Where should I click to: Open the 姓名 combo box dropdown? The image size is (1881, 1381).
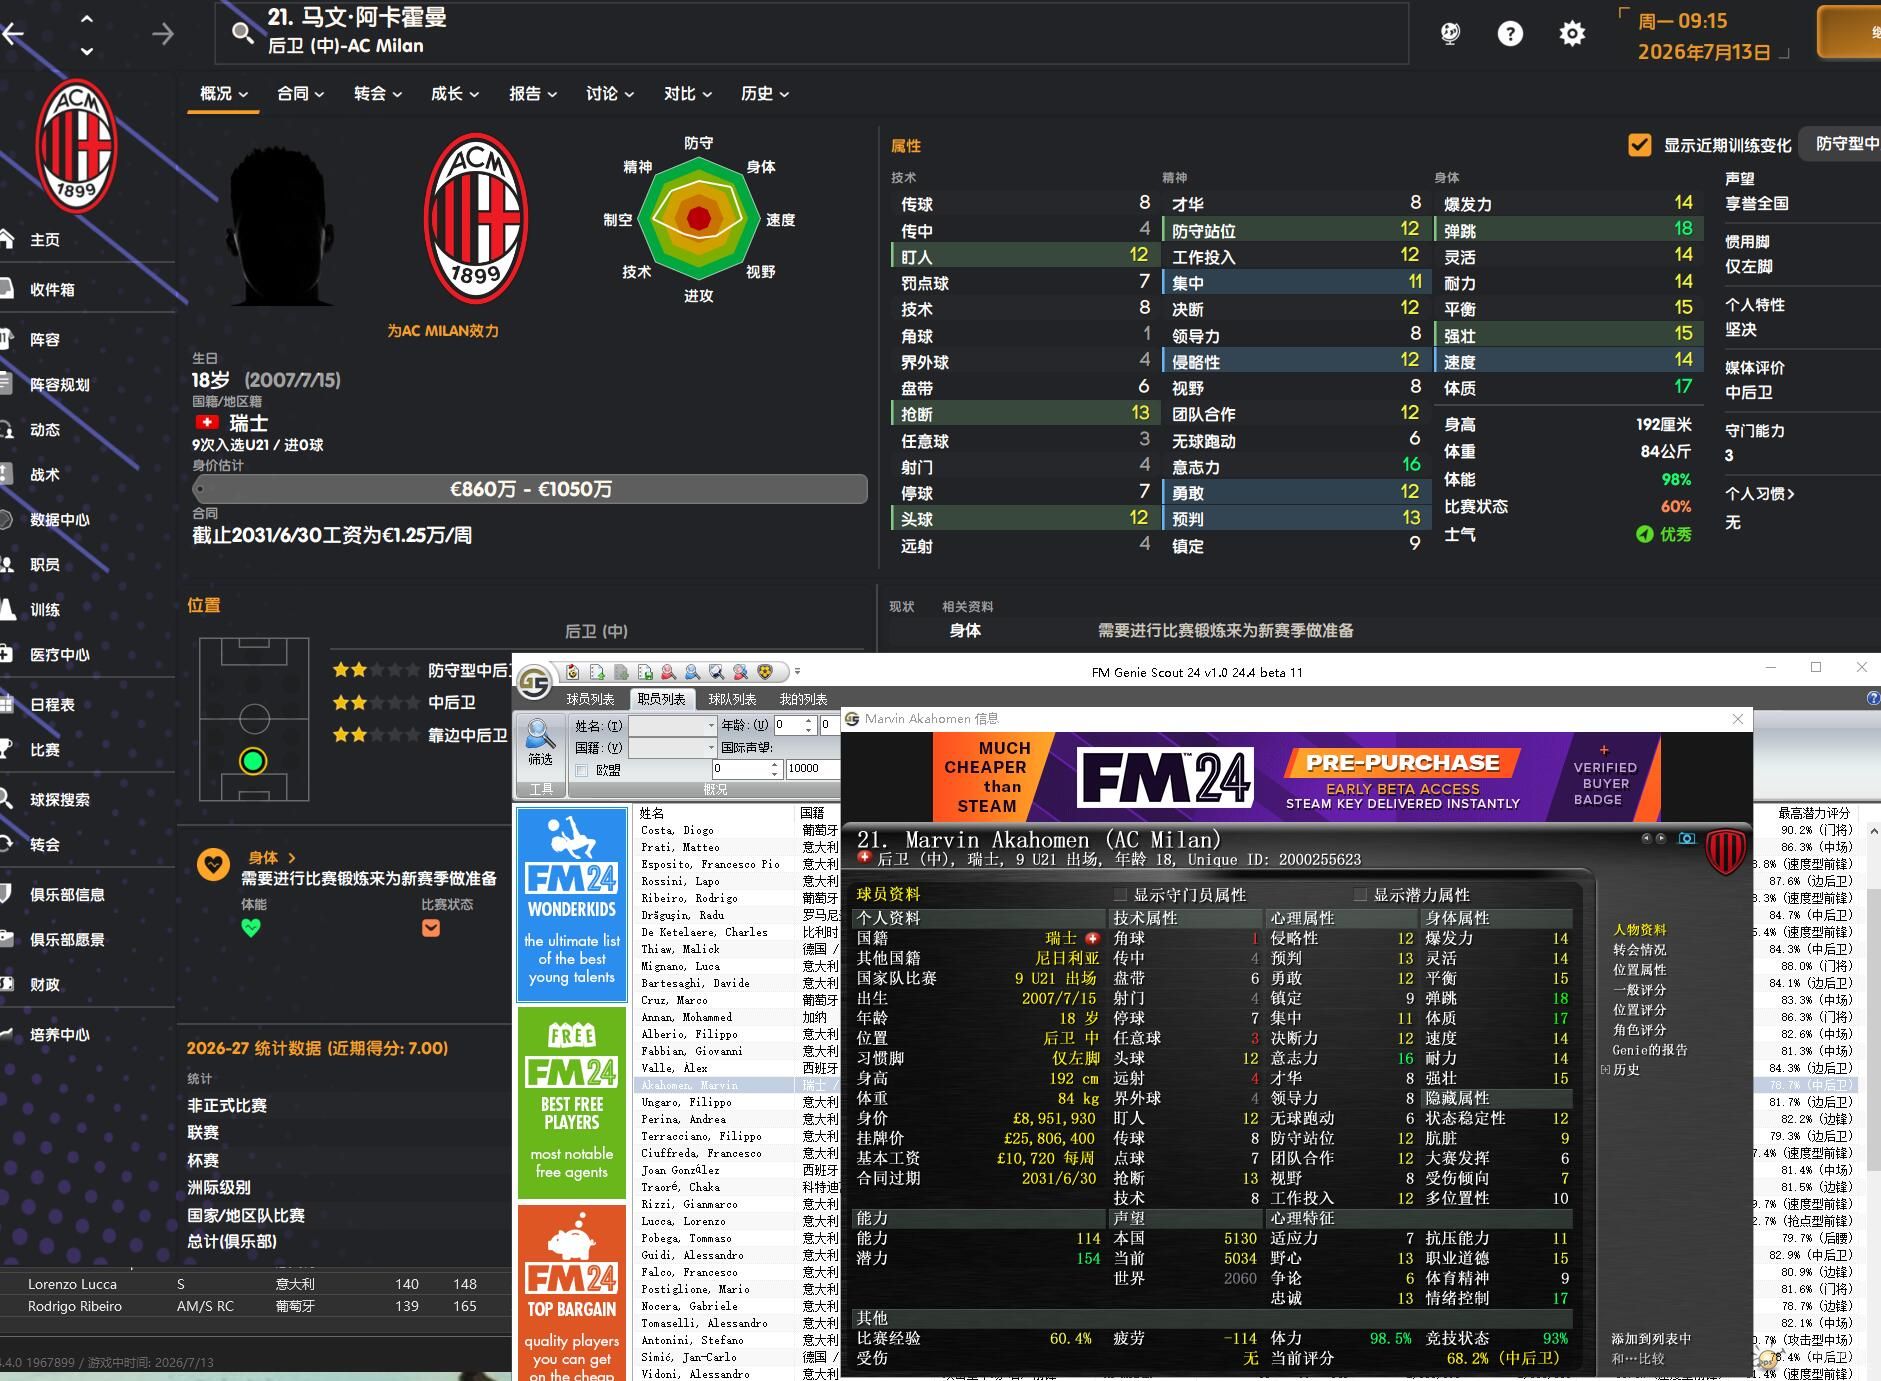711,726
